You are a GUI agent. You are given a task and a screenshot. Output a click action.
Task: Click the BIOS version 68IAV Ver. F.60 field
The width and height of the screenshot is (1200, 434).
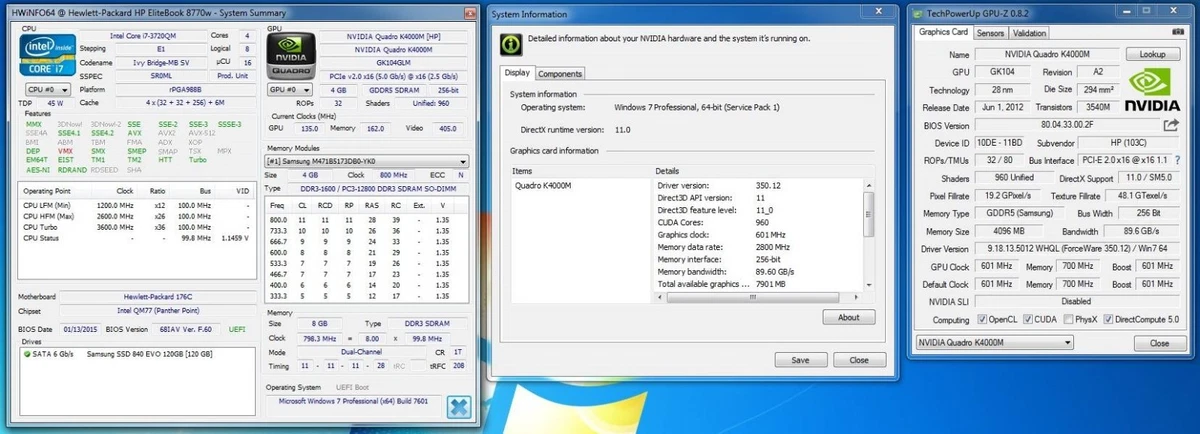coord(187,329)
